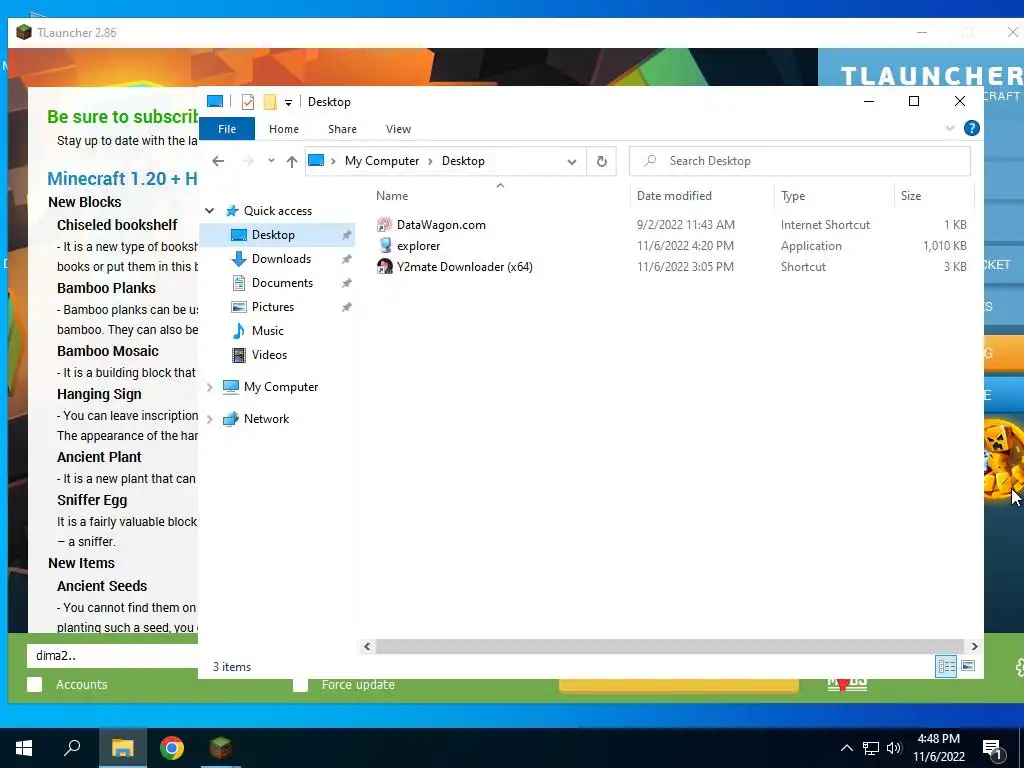
Task: Open Properties icon in Explorer title bar
Action: [248, 102]
